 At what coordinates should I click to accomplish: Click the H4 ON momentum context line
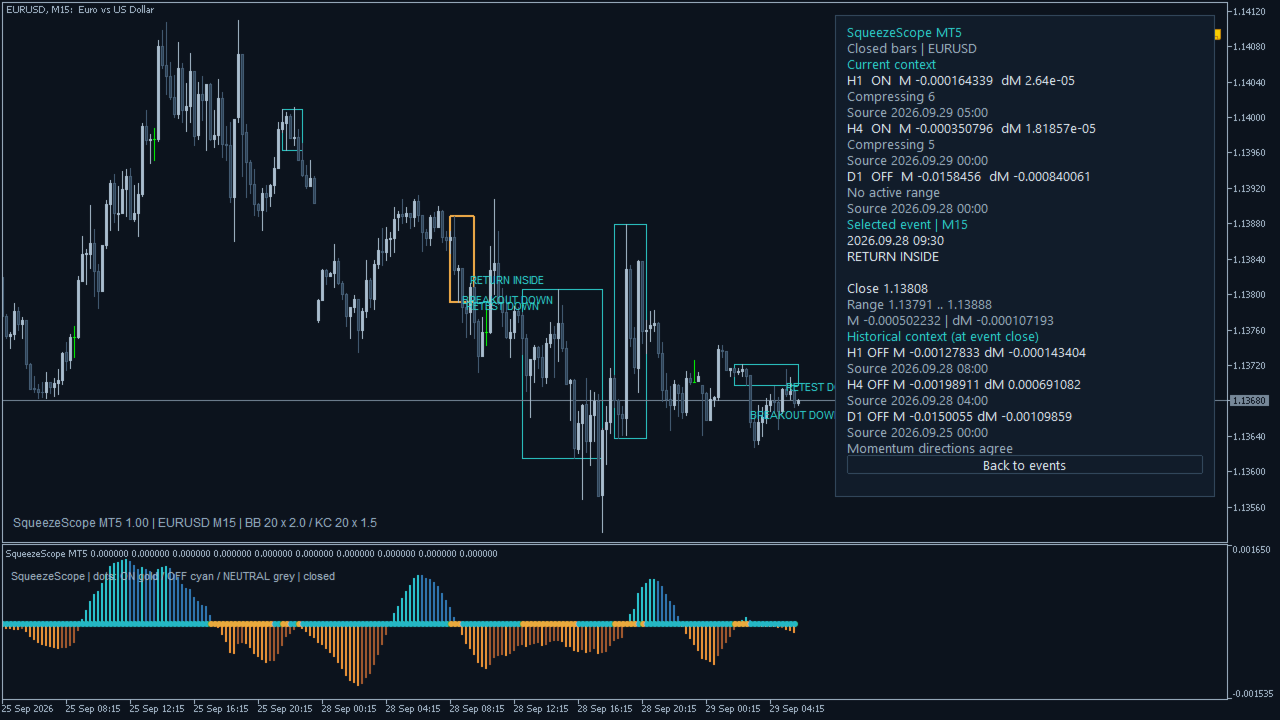click(971, 128)
